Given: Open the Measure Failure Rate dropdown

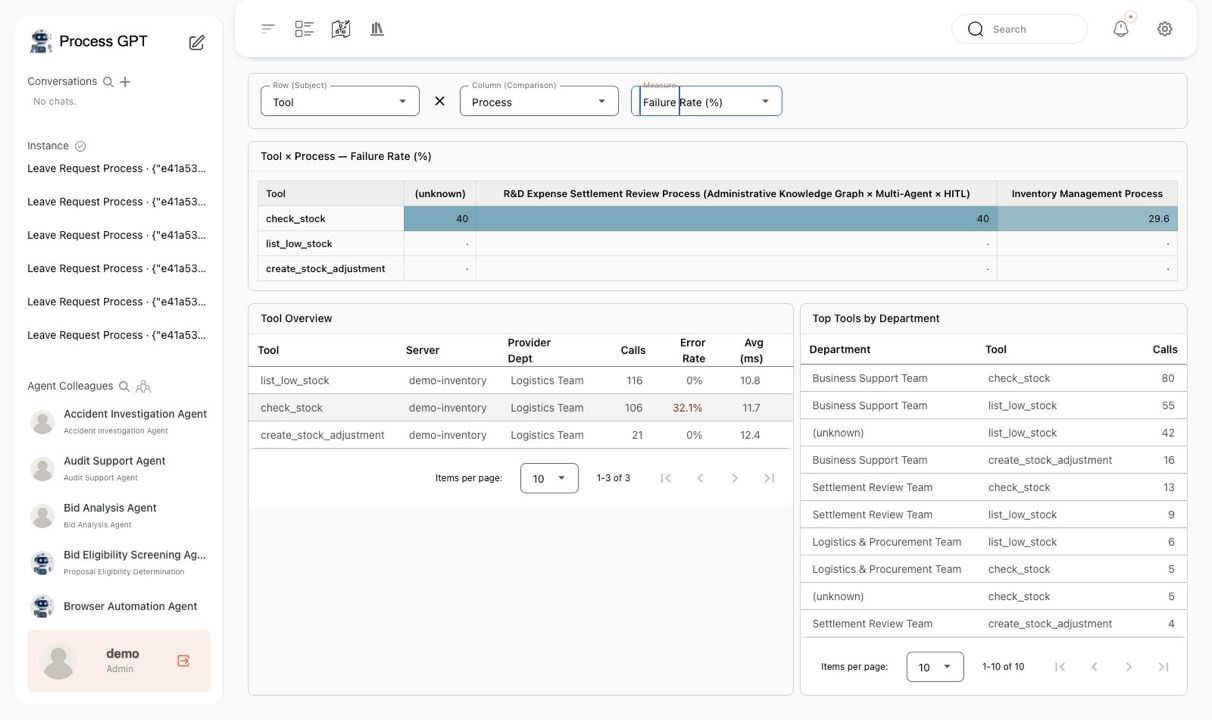Looking at the screenshot, I should pos(706,101).
